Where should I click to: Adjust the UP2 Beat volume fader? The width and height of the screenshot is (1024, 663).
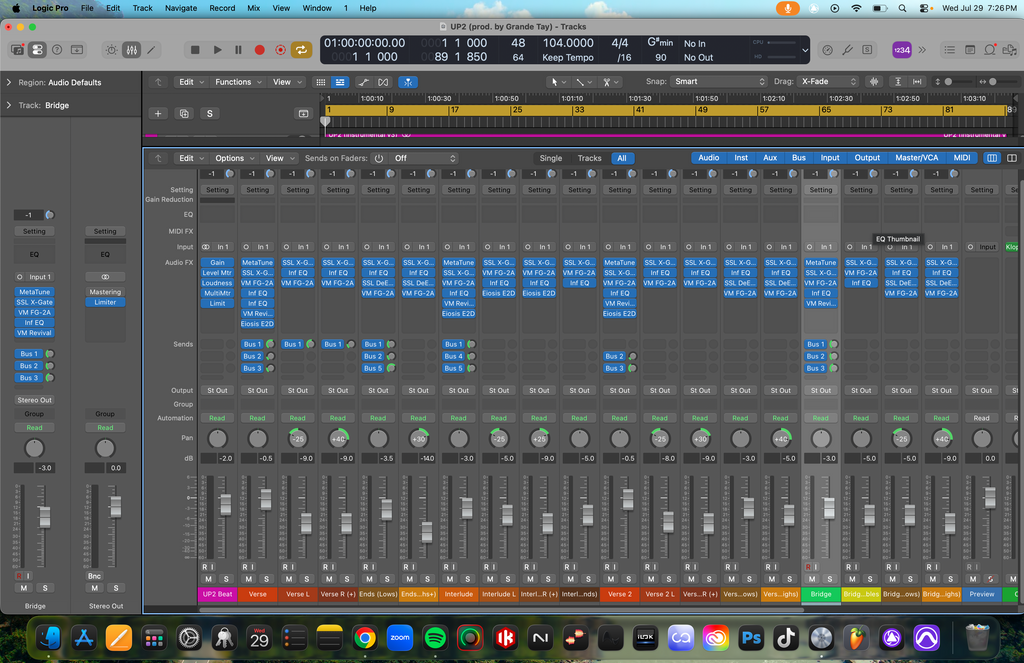click(x=225, y=504)
